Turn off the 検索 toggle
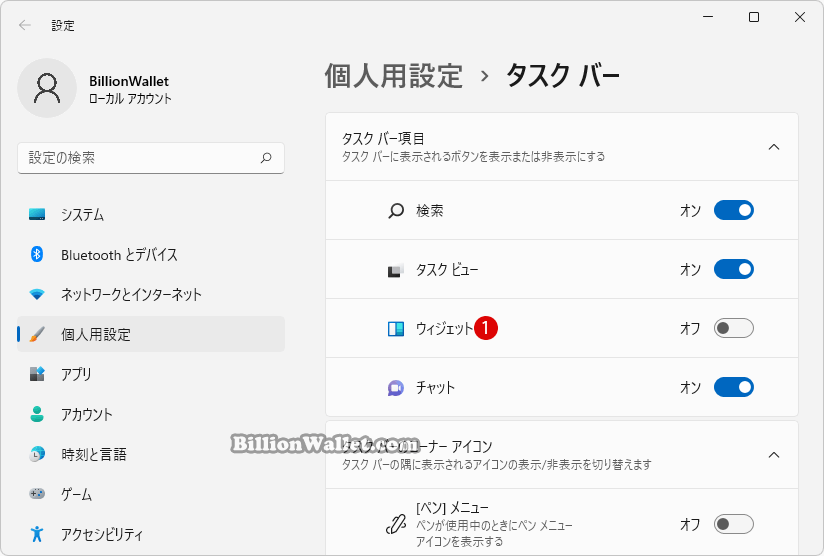The width and height of the screenshot is (824, 556). tap(734, 210)
